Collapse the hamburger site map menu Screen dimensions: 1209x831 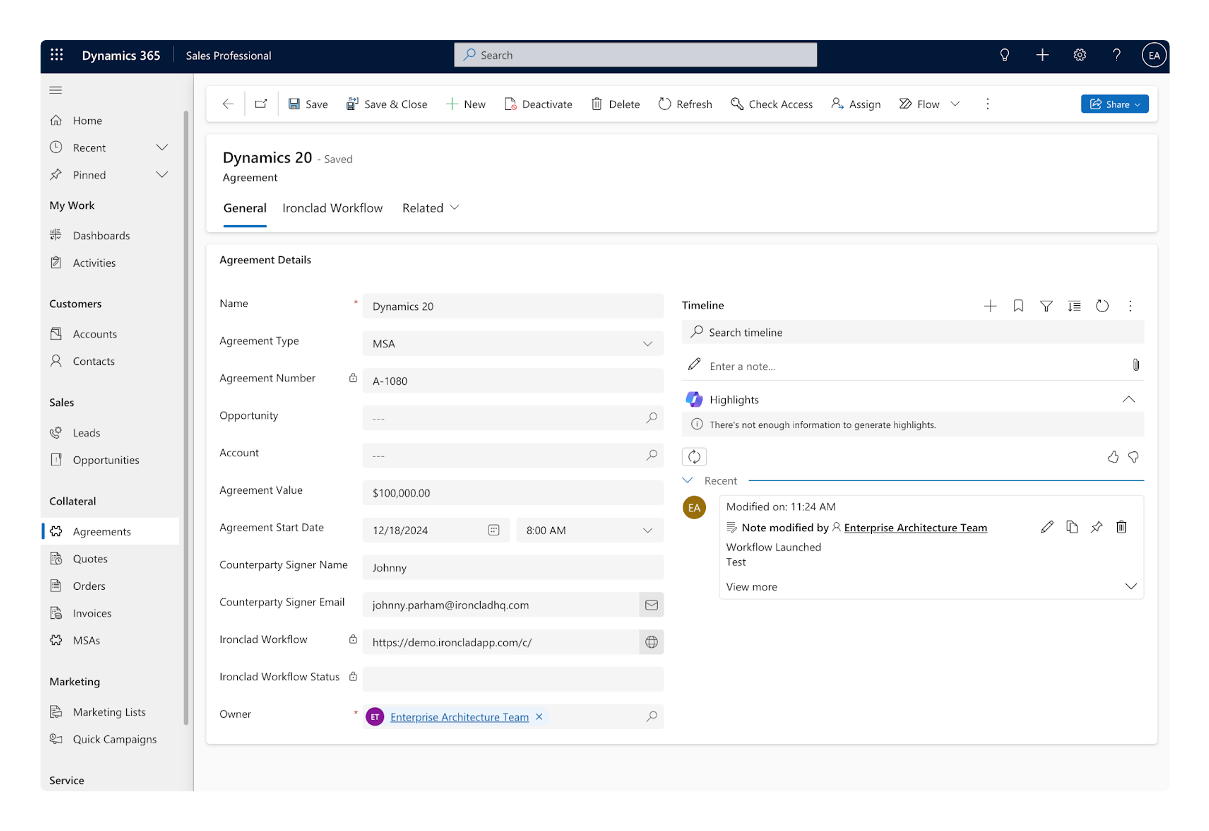pyautogui.click(x=56, y=90)
